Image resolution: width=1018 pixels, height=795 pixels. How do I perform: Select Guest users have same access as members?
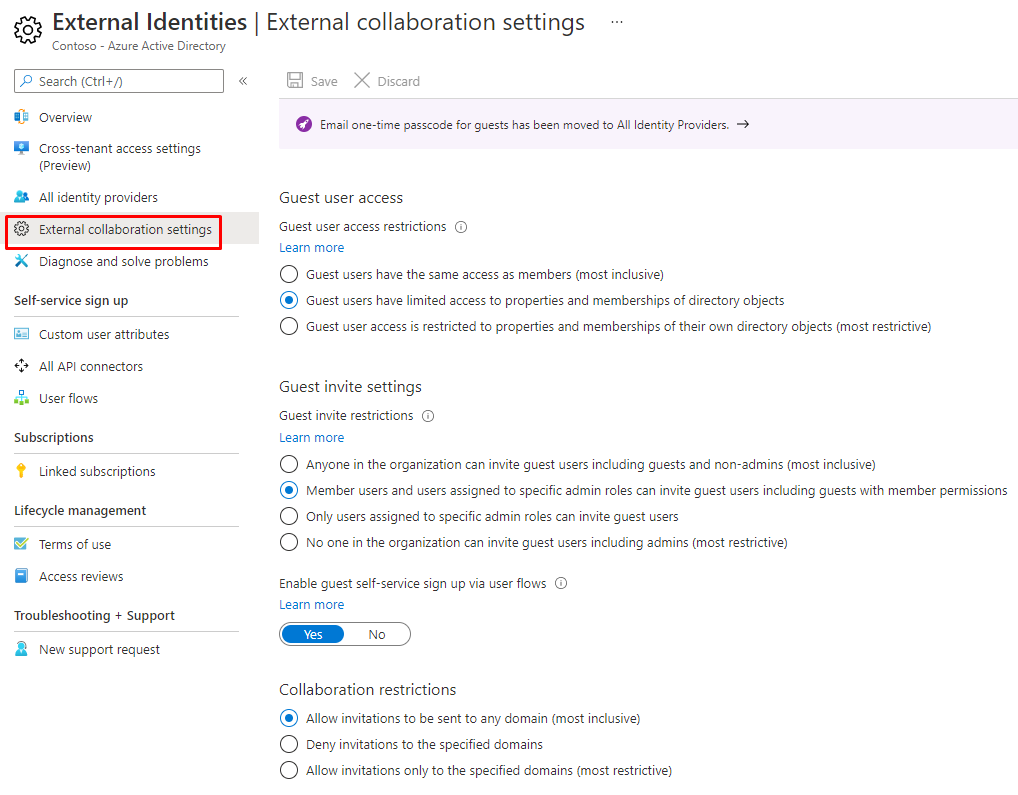289,274
